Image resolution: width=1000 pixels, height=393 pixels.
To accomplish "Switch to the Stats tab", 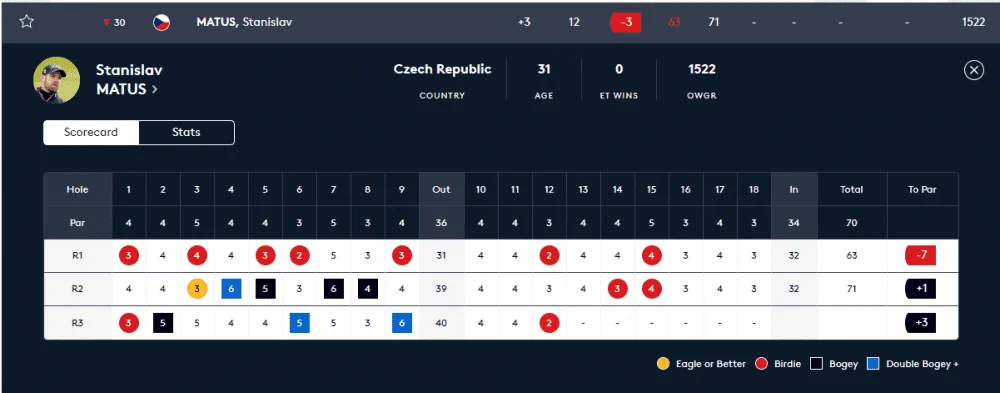I will click(186, 133).
